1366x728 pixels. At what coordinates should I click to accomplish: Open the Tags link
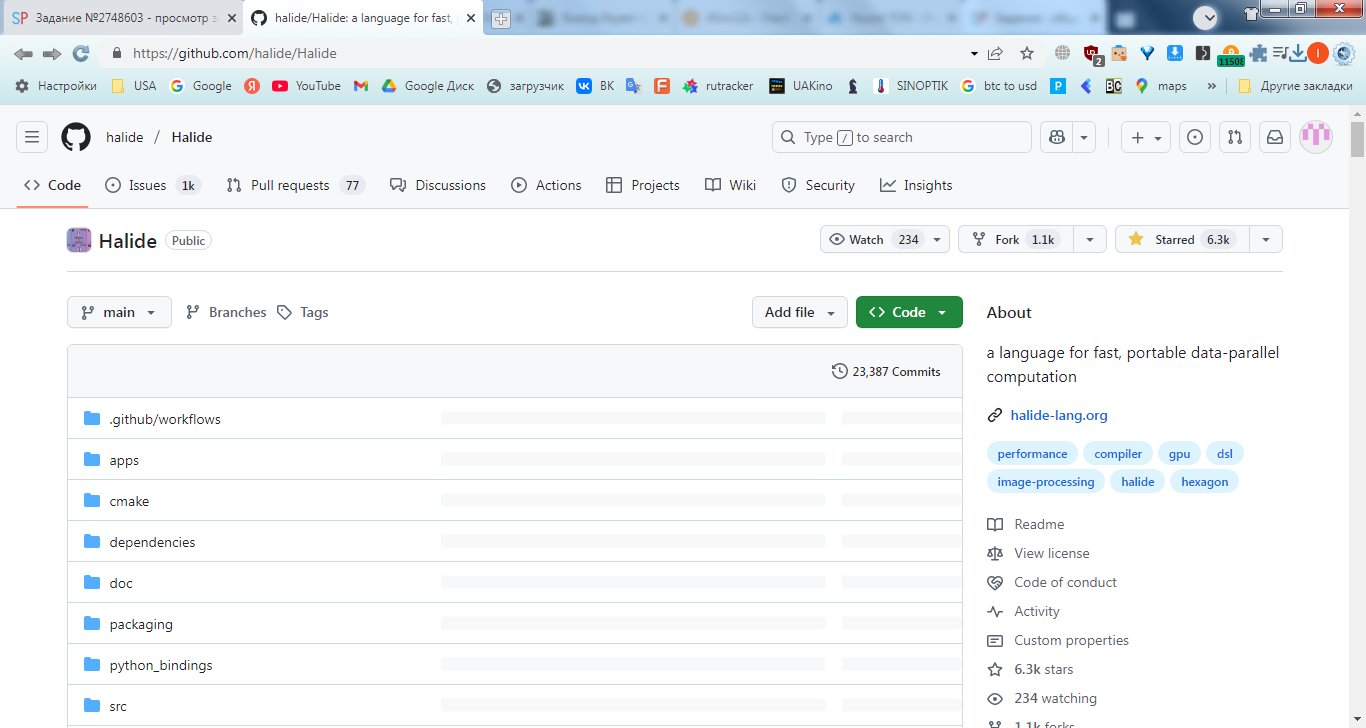tap(303, 312)
